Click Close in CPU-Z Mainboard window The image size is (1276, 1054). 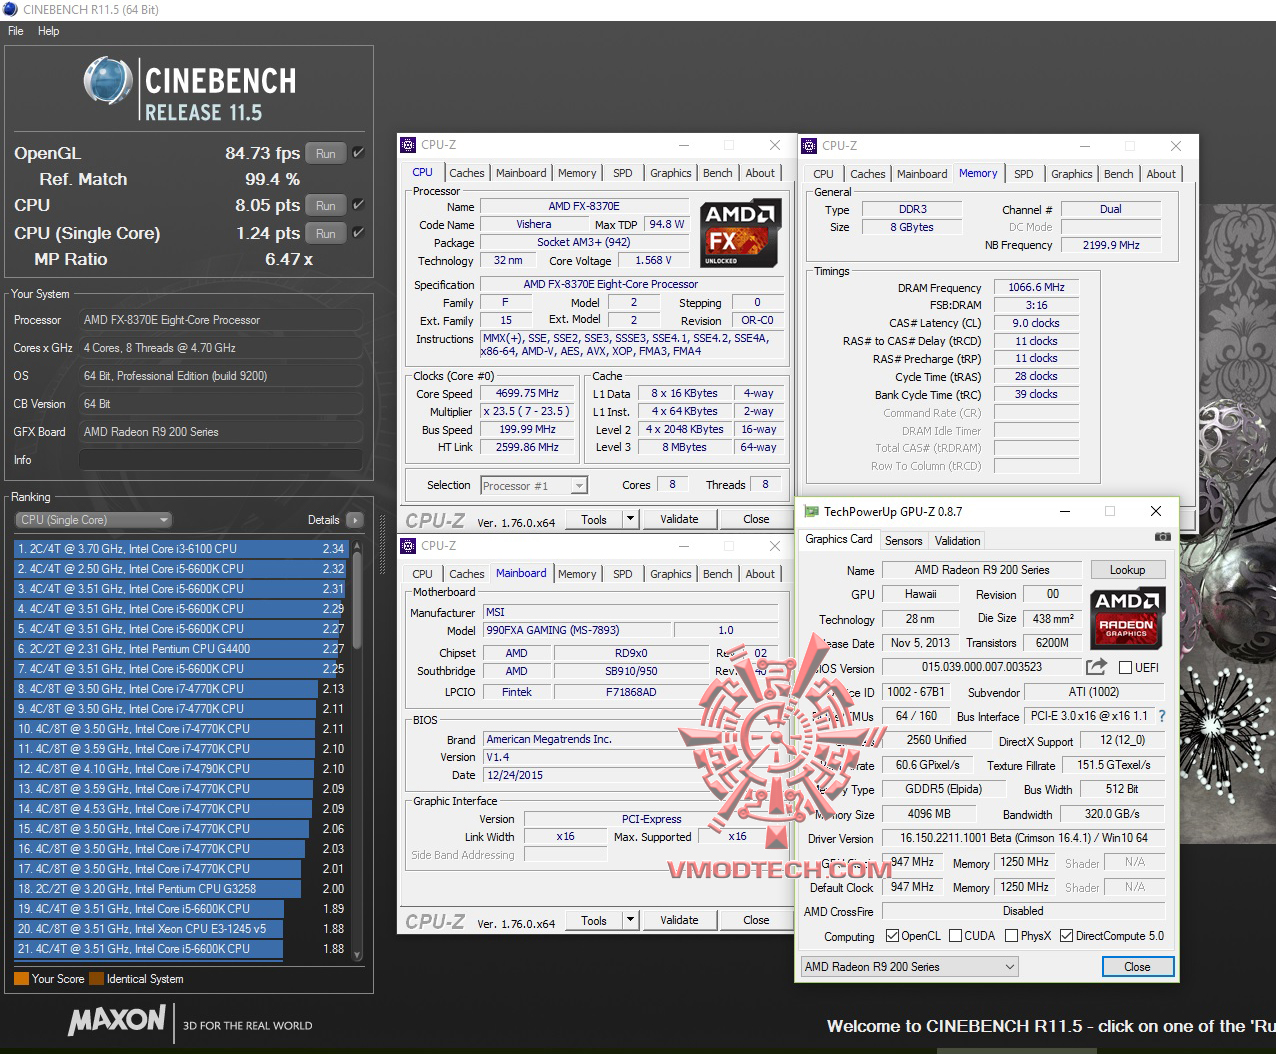[x=756, y=920]
